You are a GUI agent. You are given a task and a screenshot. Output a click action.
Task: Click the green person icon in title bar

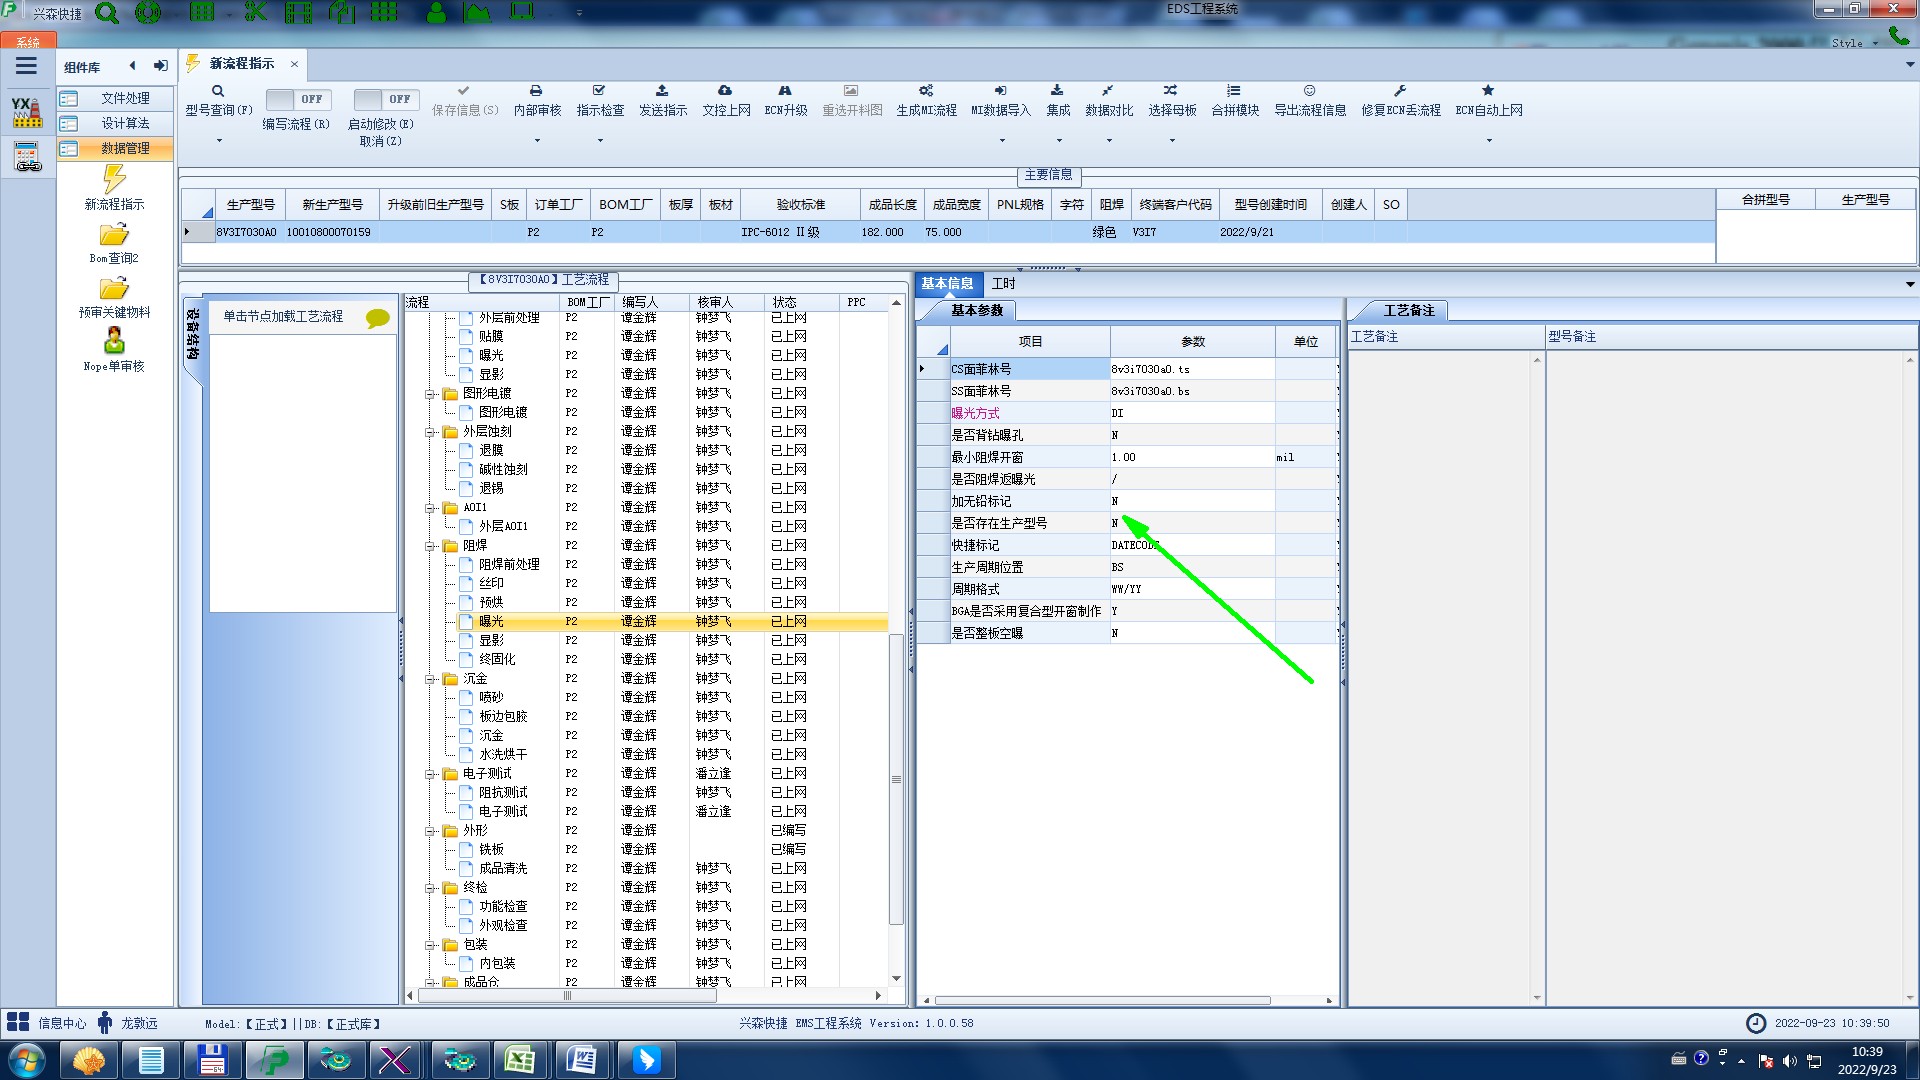click(x=436, y=12)
